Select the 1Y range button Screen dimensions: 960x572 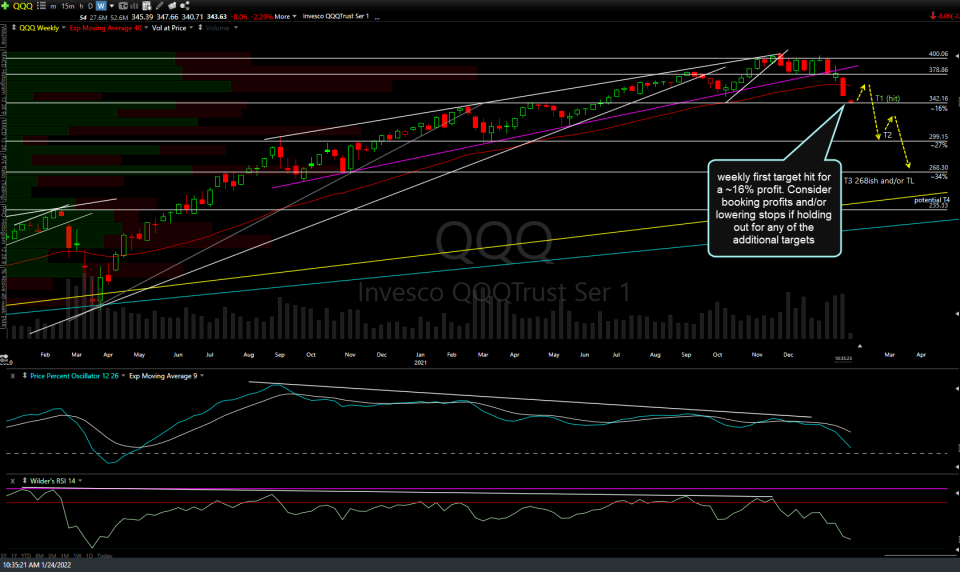click(x=14, y=556)
